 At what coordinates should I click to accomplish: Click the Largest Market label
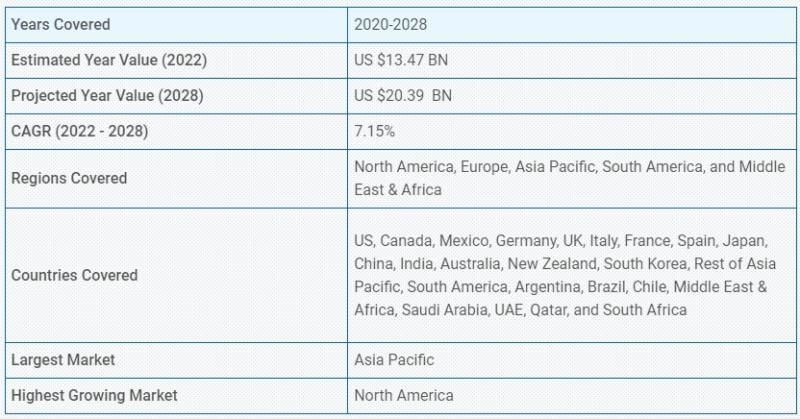[63, 360]
